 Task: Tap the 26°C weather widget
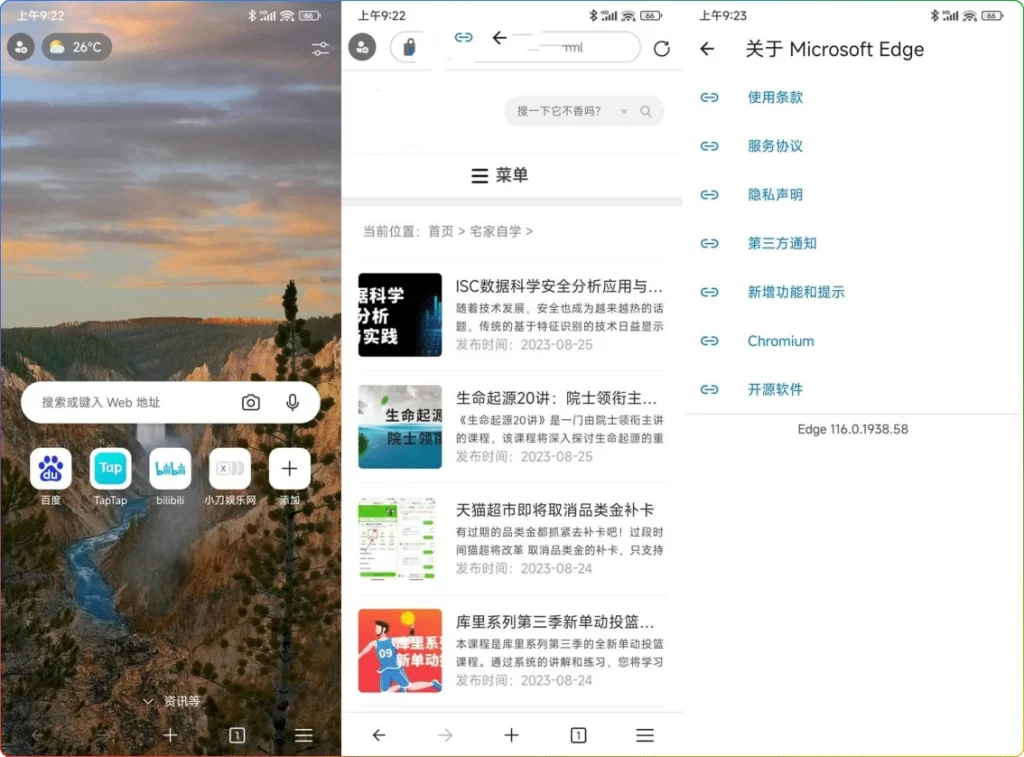point(77,47)
